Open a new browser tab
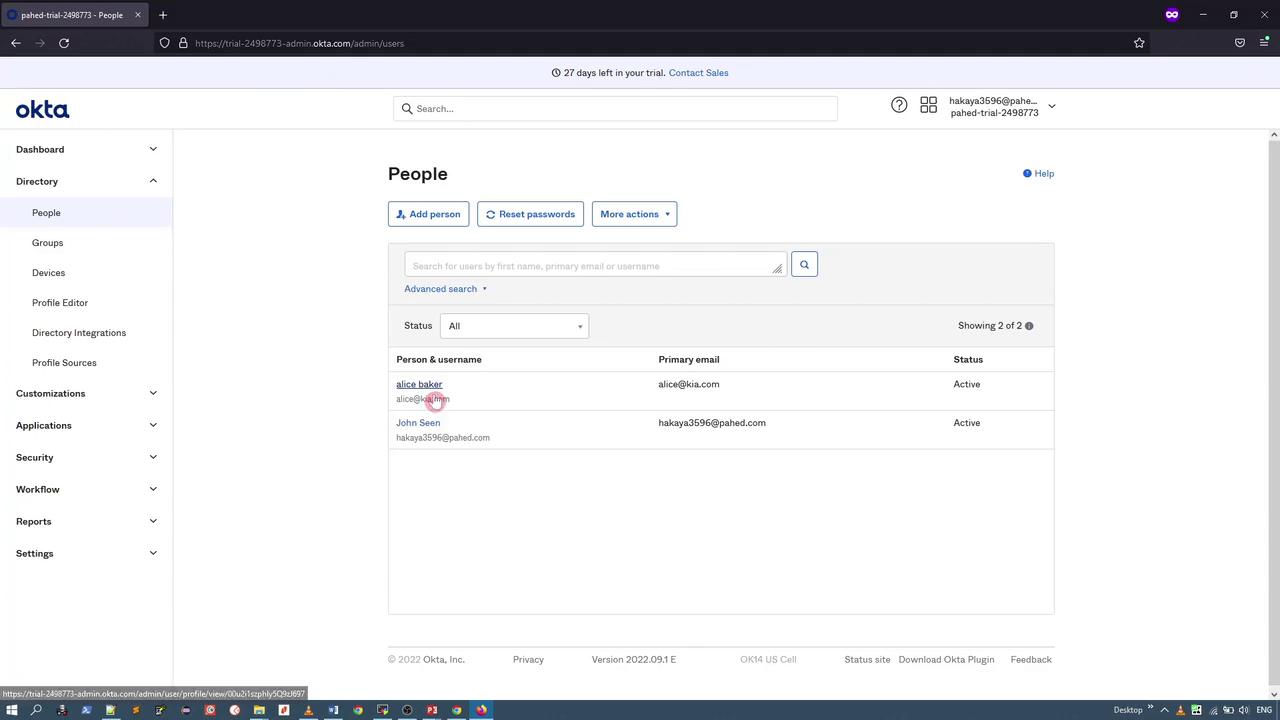 163,15
